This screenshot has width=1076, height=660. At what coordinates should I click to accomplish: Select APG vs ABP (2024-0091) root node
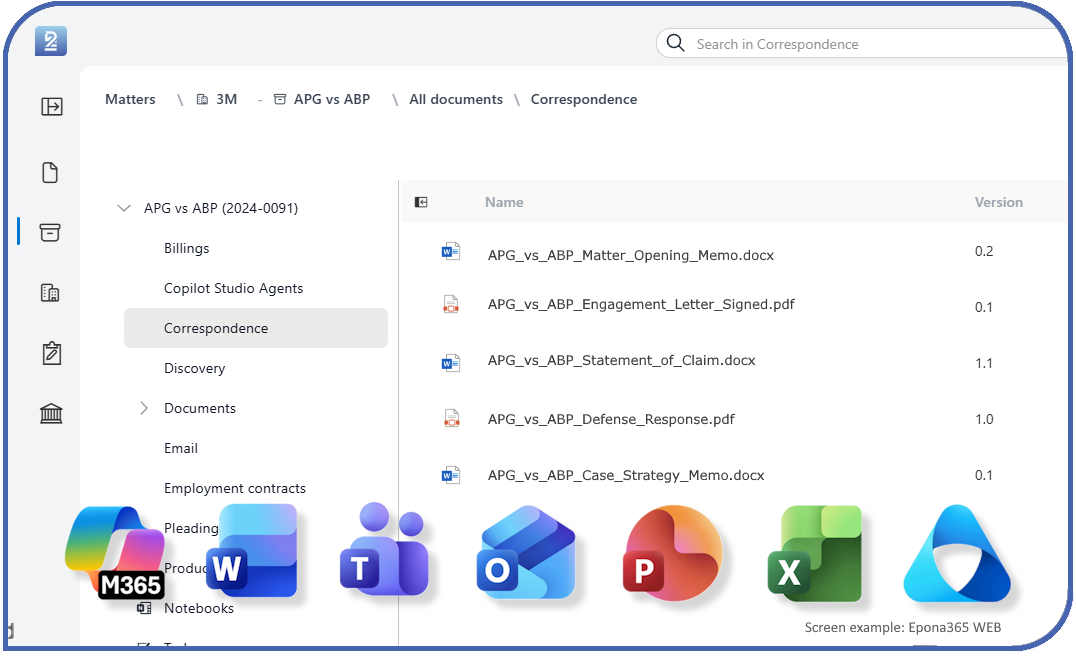point(221,209)
